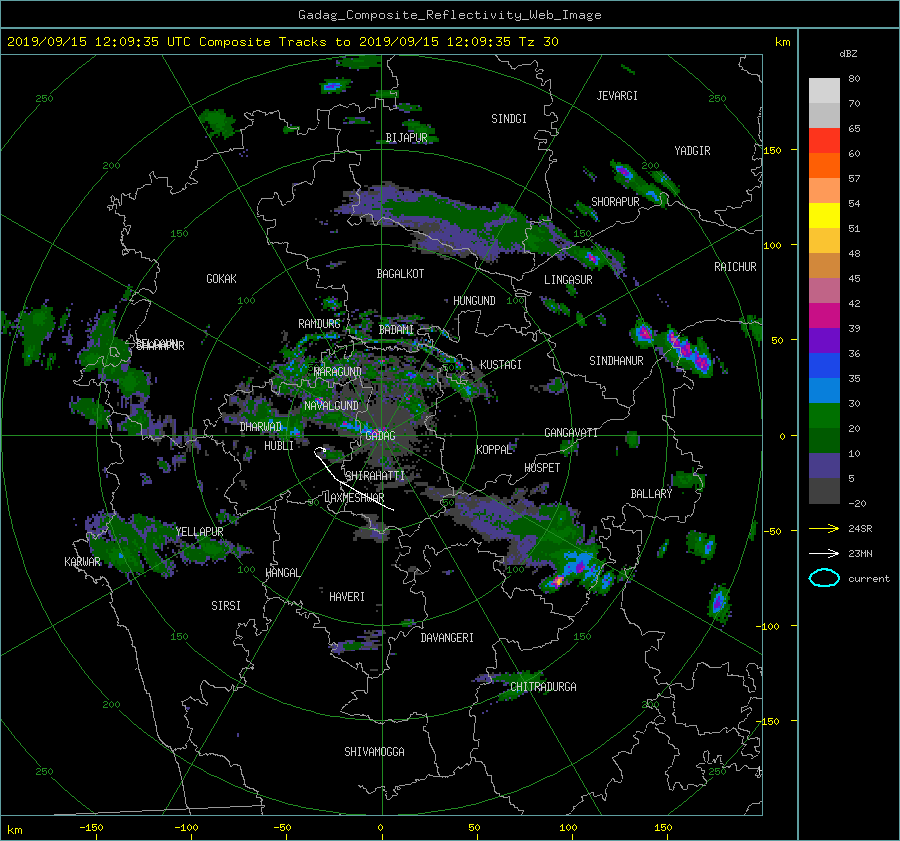Image resolution: width=900 pixels, height=841 pixels.
Task: Click the HOSPET city label
Action: coord(542,468)
